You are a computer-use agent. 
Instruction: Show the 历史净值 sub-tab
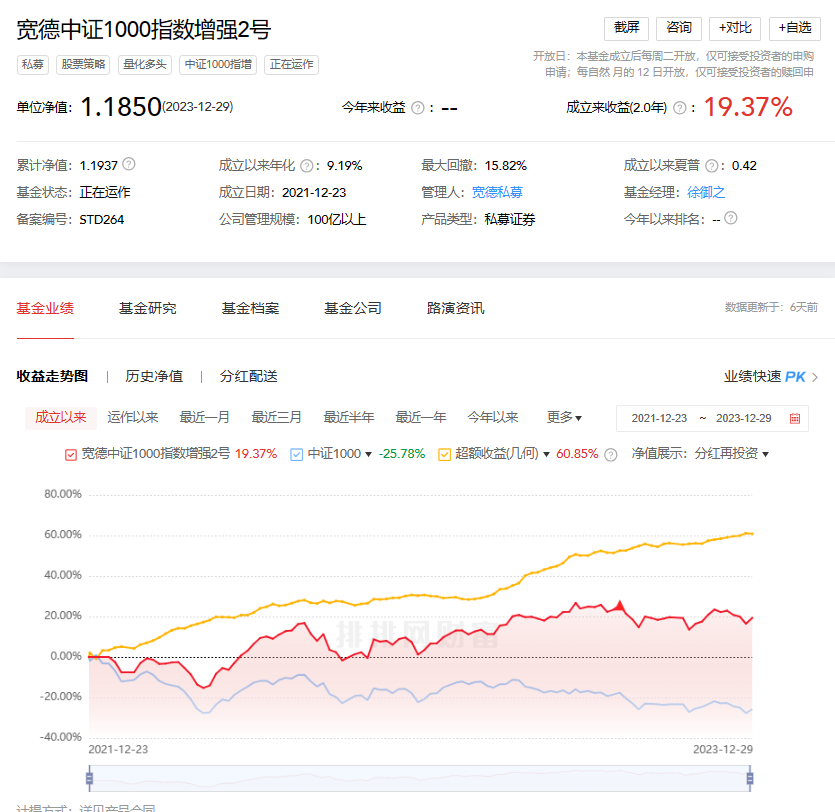pos(154,376)
